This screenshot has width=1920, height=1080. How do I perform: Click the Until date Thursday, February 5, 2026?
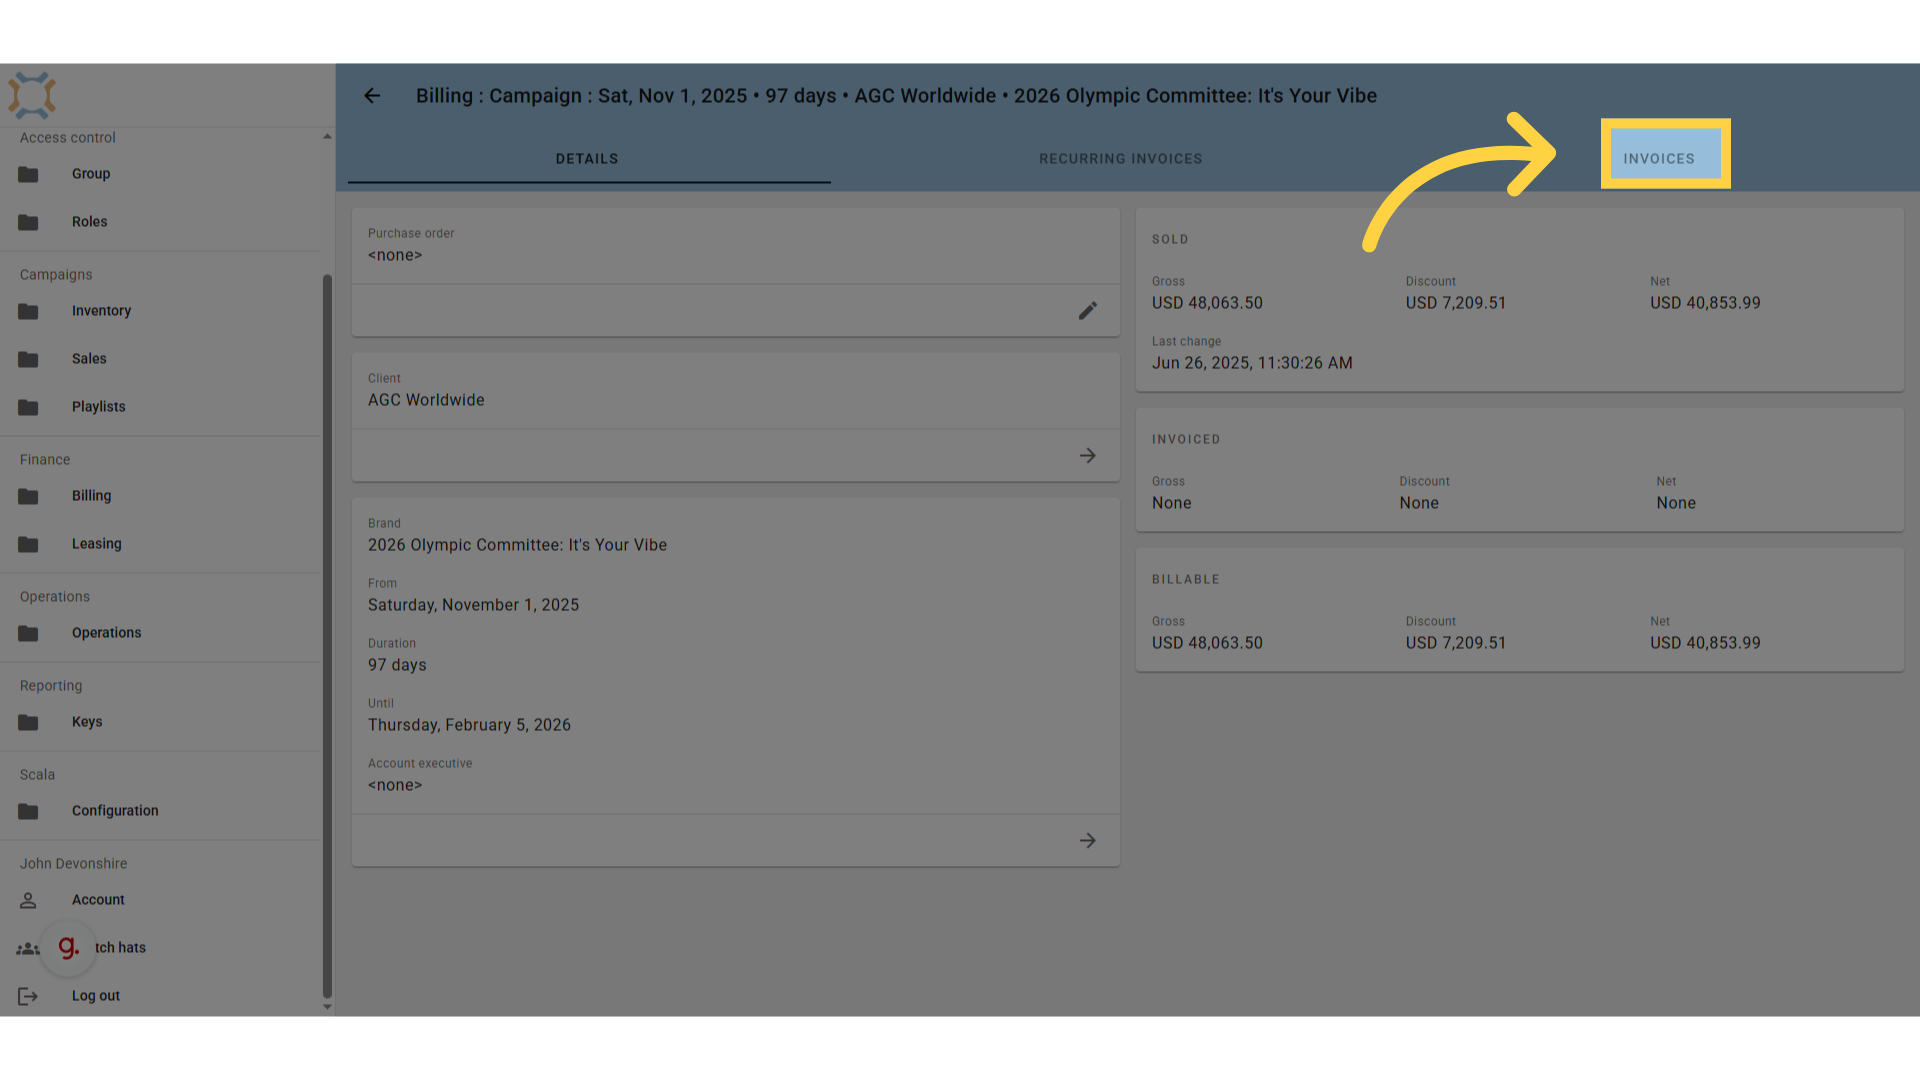[469, 725]
